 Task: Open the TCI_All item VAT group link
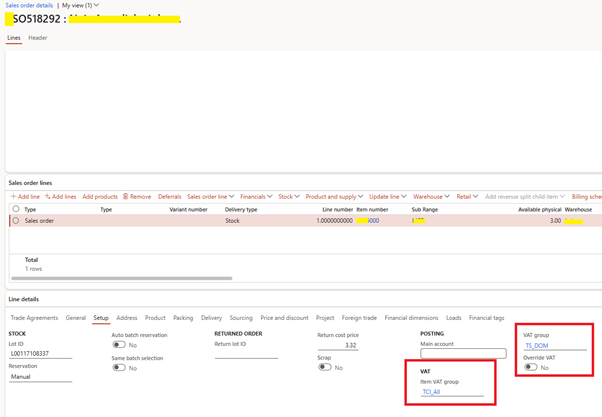coord(431,392)
